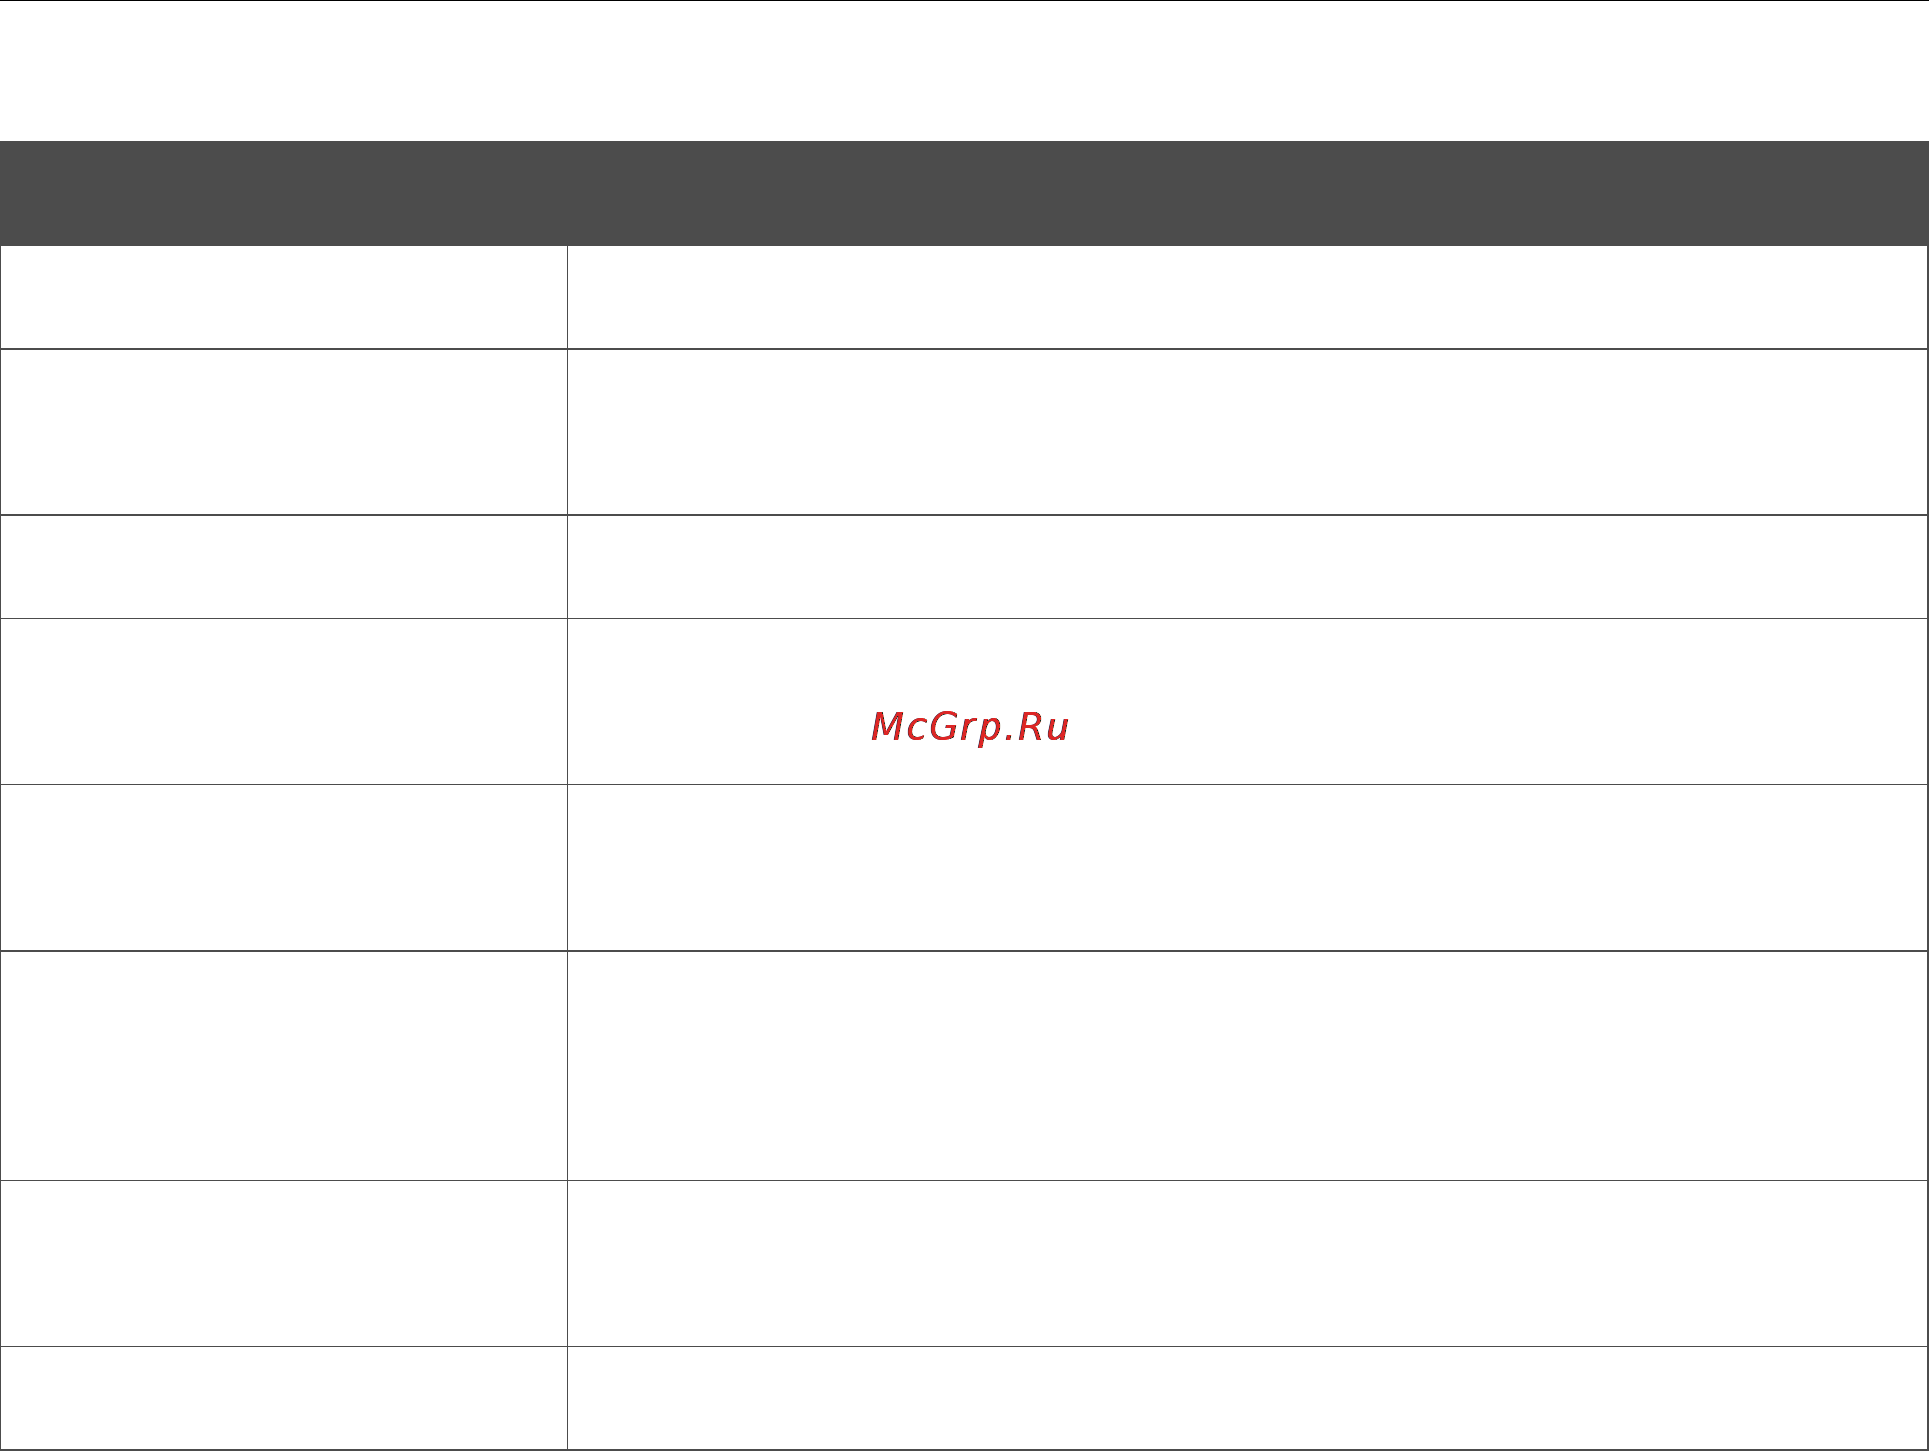Select the seventh row's right cell

click(x=1247, y=1264)
